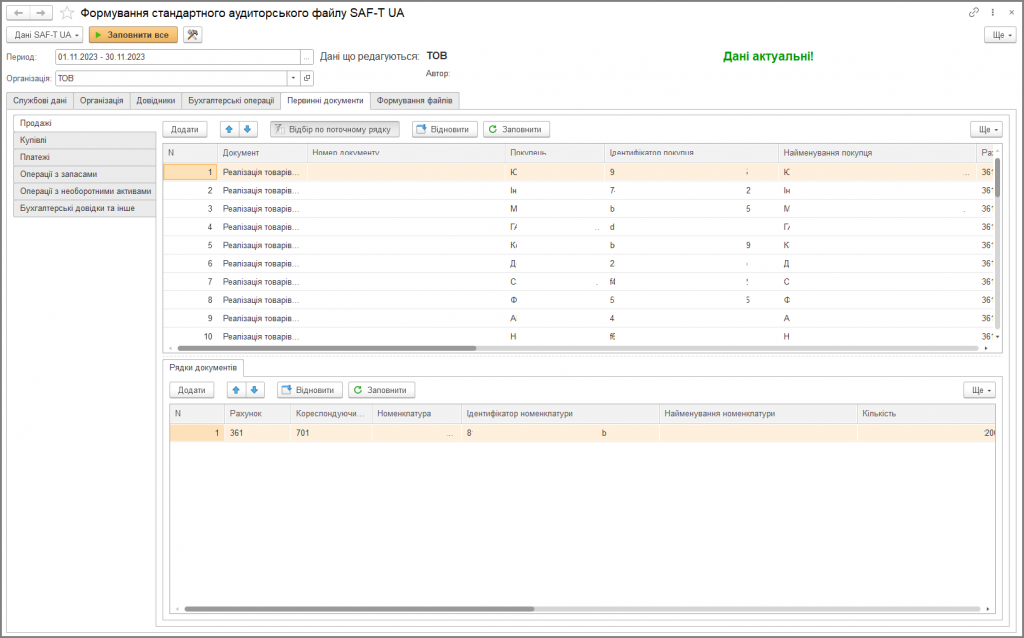Move line down in the Рядки документів table
The height and width of the screenshot is (638, 1024).
point(255,390)
